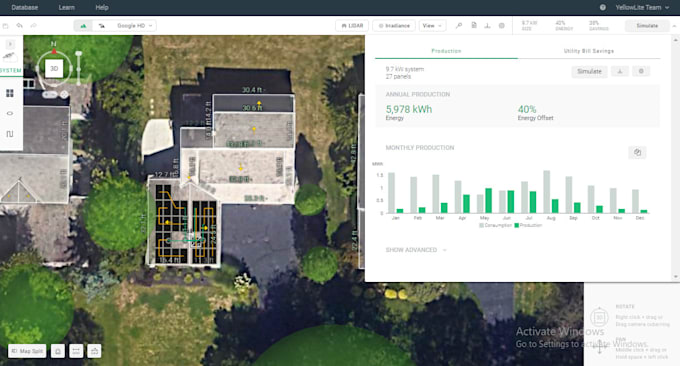Click the oval component icon in sidebar
The height and width of the screenshot is (366, 680).
(x=10, y=113)
